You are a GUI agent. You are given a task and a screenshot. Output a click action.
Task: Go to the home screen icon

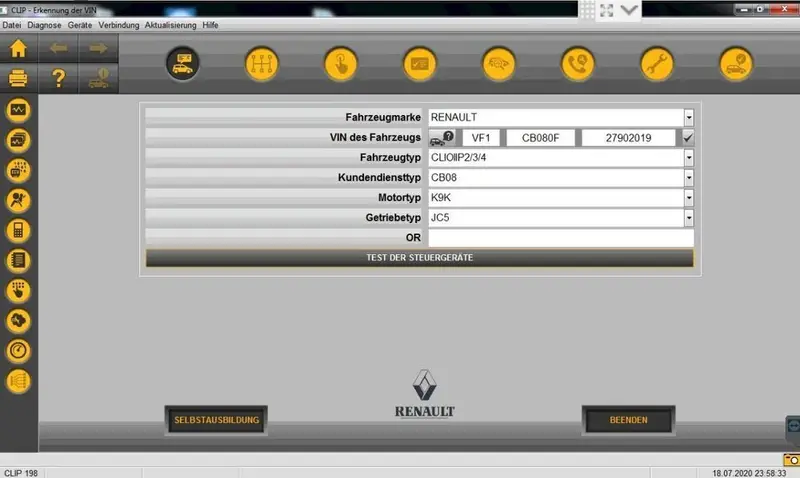(x=18, y=48)
